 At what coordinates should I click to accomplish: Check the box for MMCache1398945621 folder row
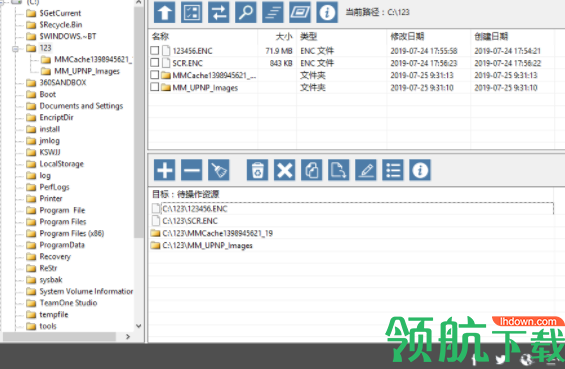155,75
